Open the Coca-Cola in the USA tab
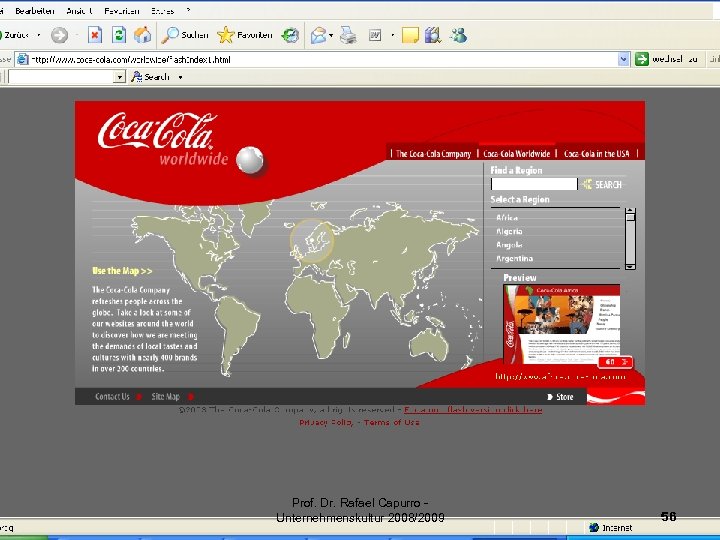Image resolution: width=720 pixels, height=540 pixels. click(x=596, y=154)
